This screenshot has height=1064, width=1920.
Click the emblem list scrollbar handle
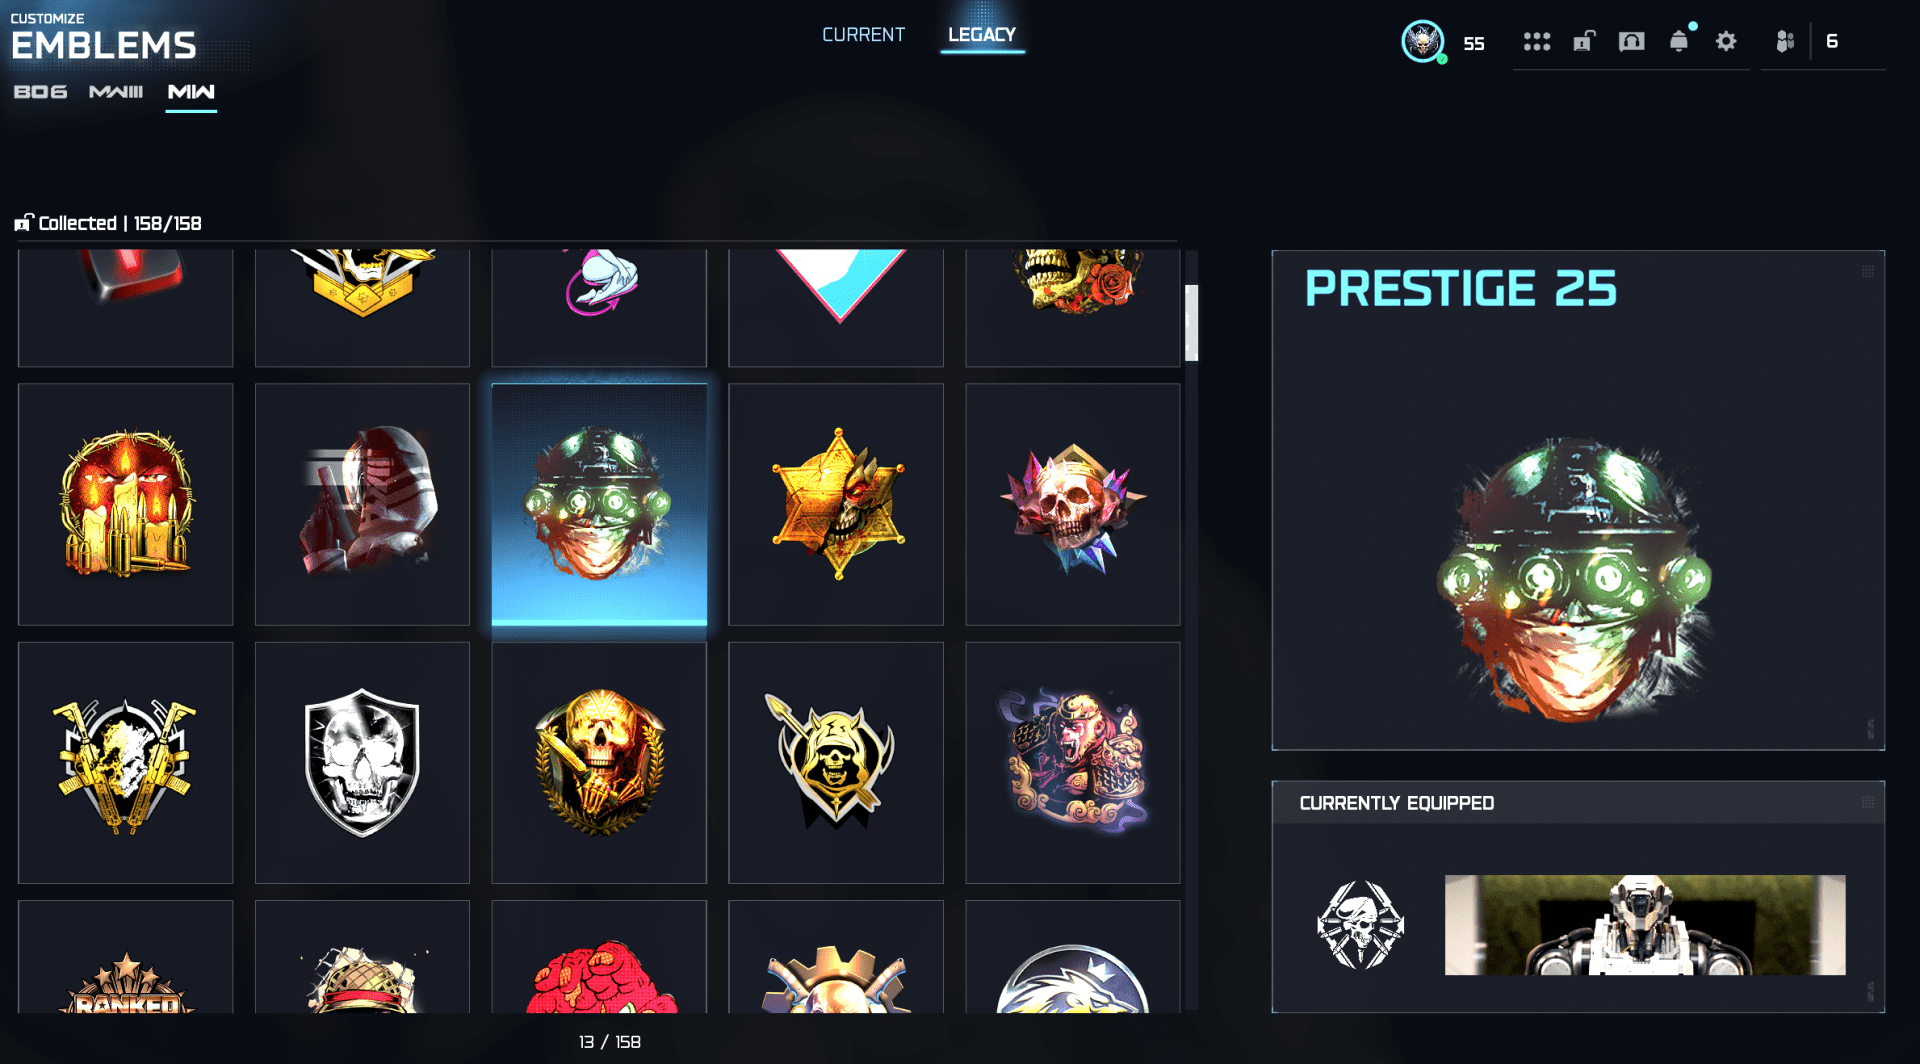pos(1191,322)
